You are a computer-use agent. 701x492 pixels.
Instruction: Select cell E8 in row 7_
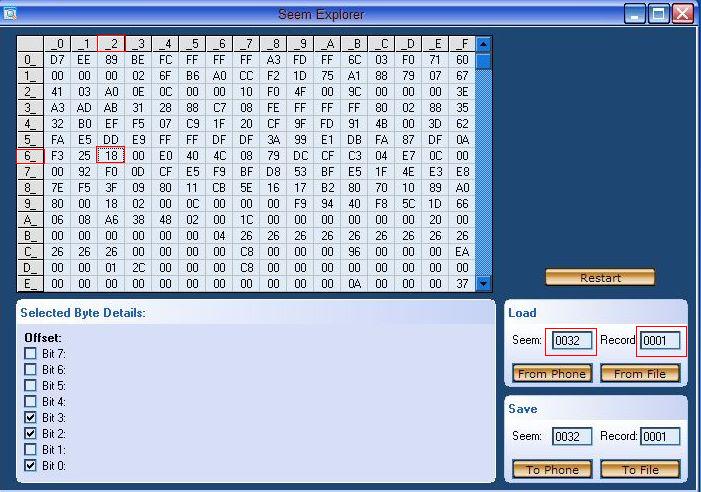(462, 172)
